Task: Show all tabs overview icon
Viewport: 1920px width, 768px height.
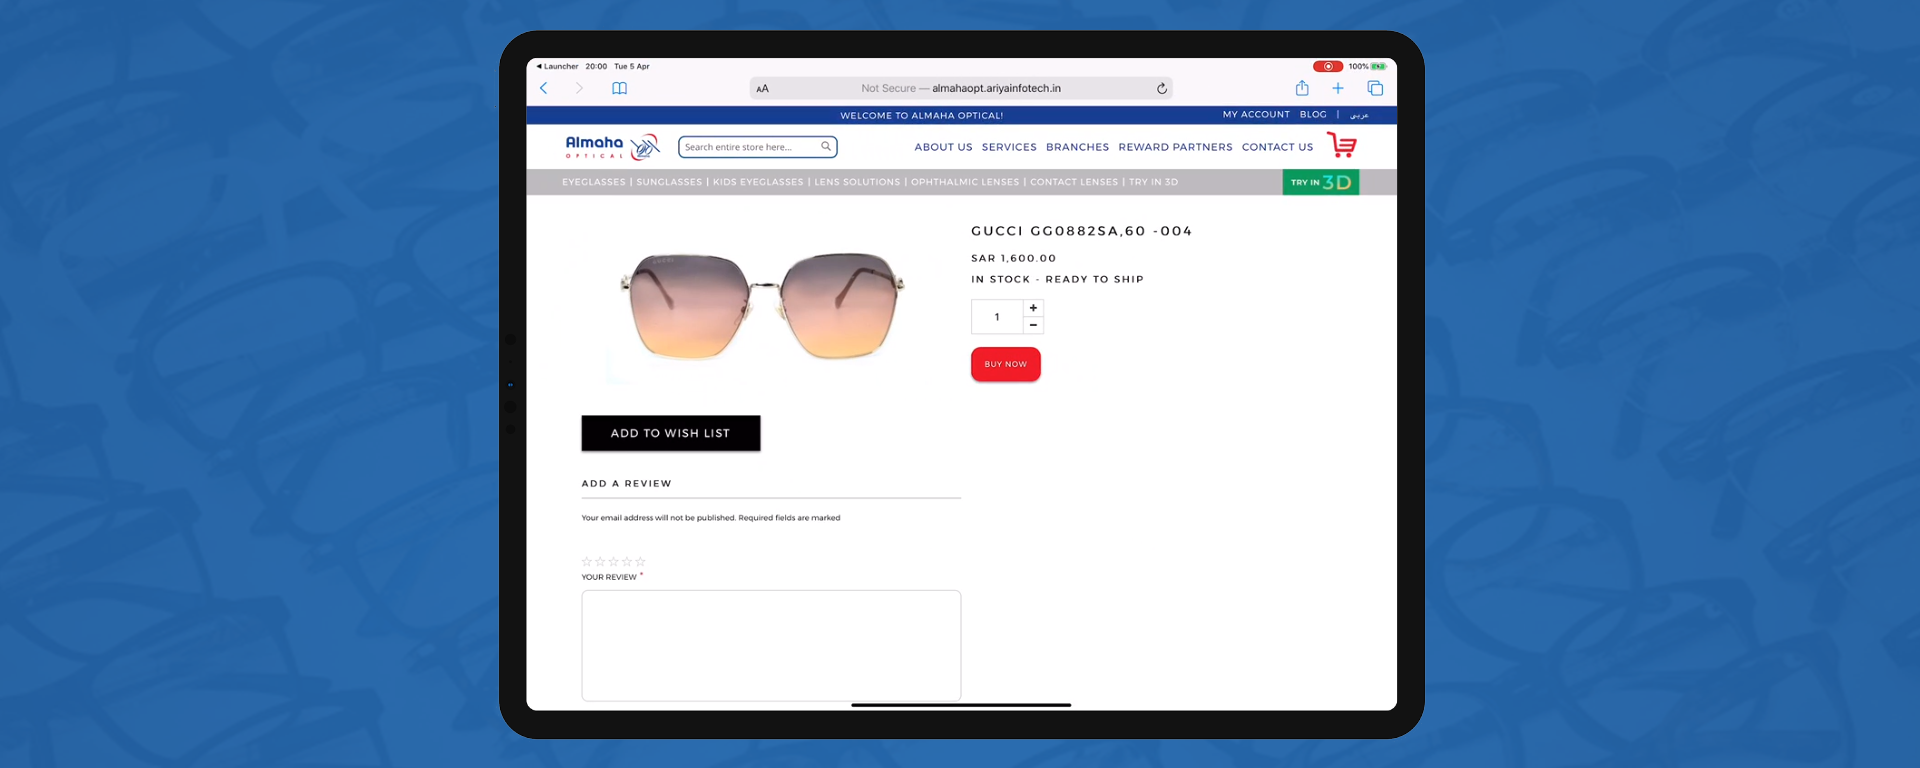Action: coord(1375,88)
